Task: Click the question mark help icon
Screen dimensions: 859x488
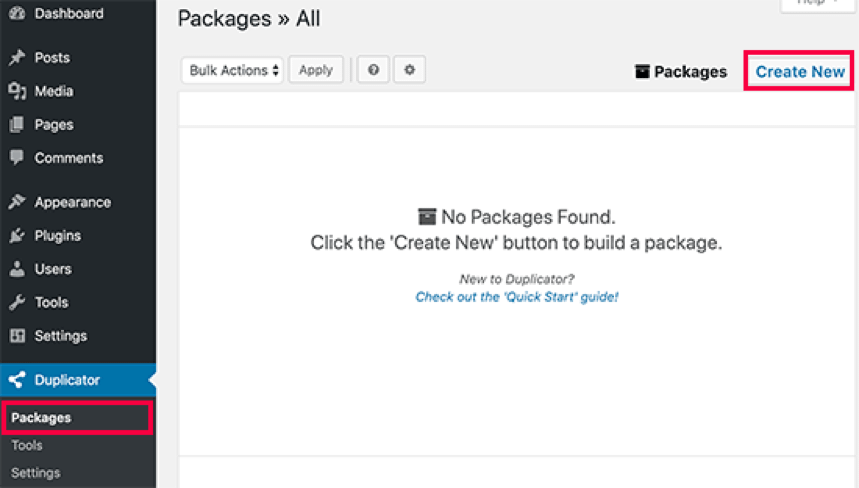Action: click(373, 70)
